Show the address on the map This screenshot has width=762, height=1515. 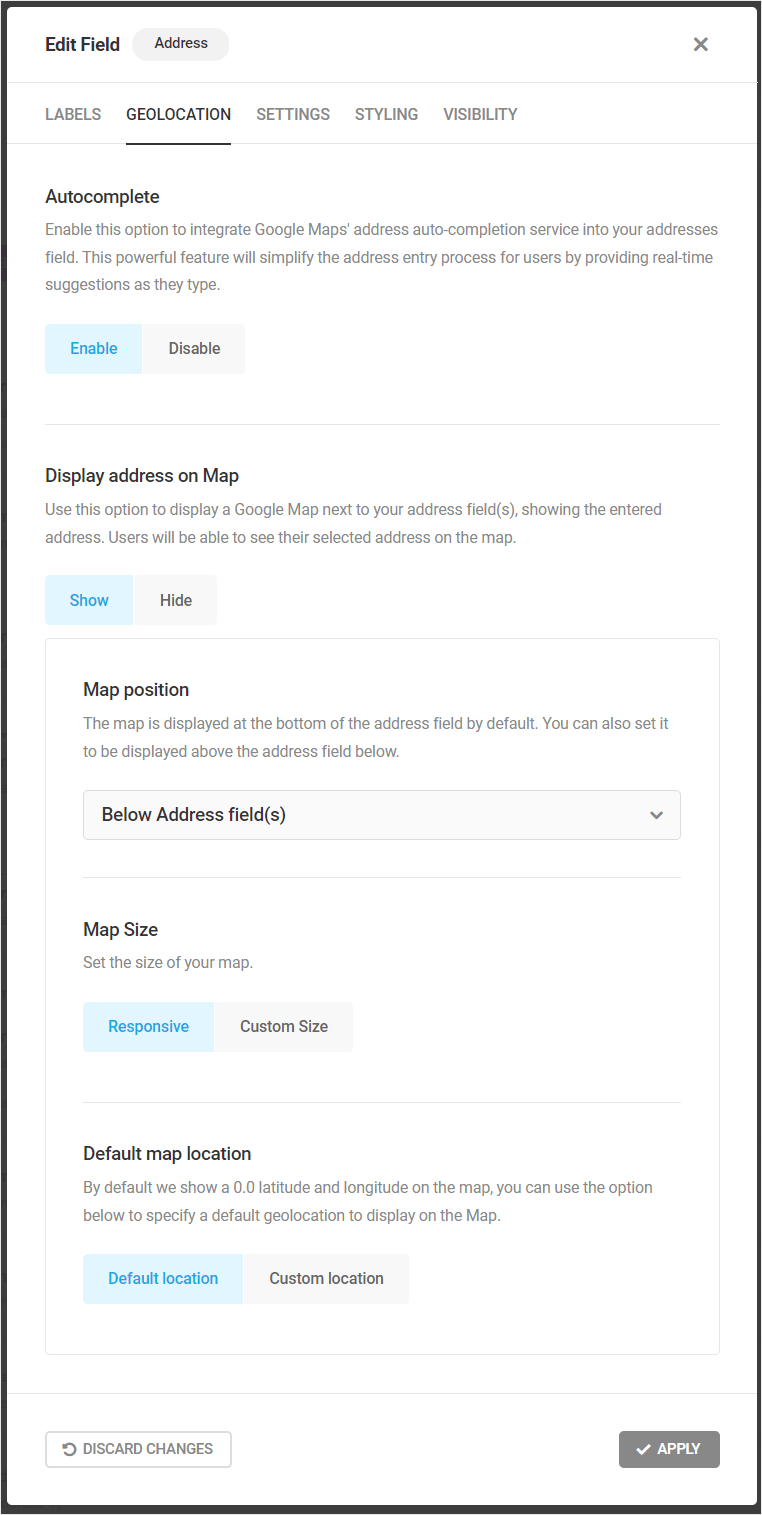click(x=88, y=600)
